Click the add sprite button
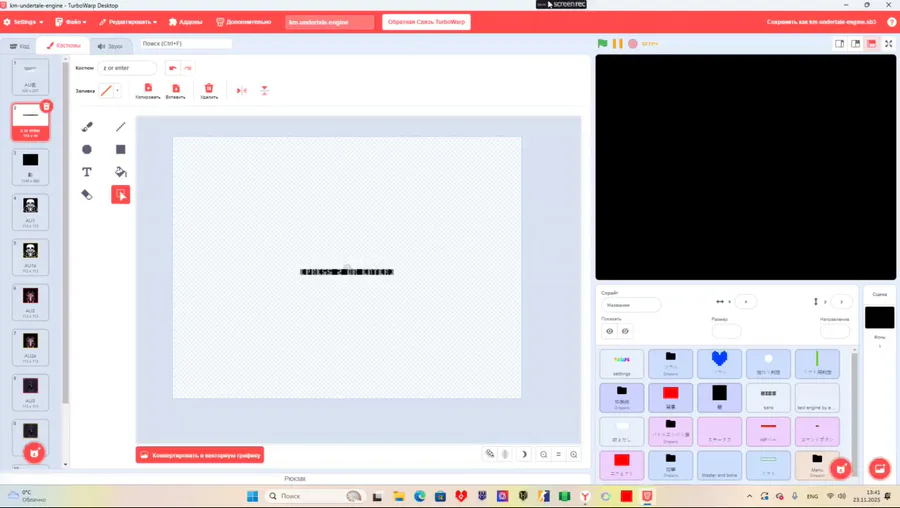 (841, 469)
